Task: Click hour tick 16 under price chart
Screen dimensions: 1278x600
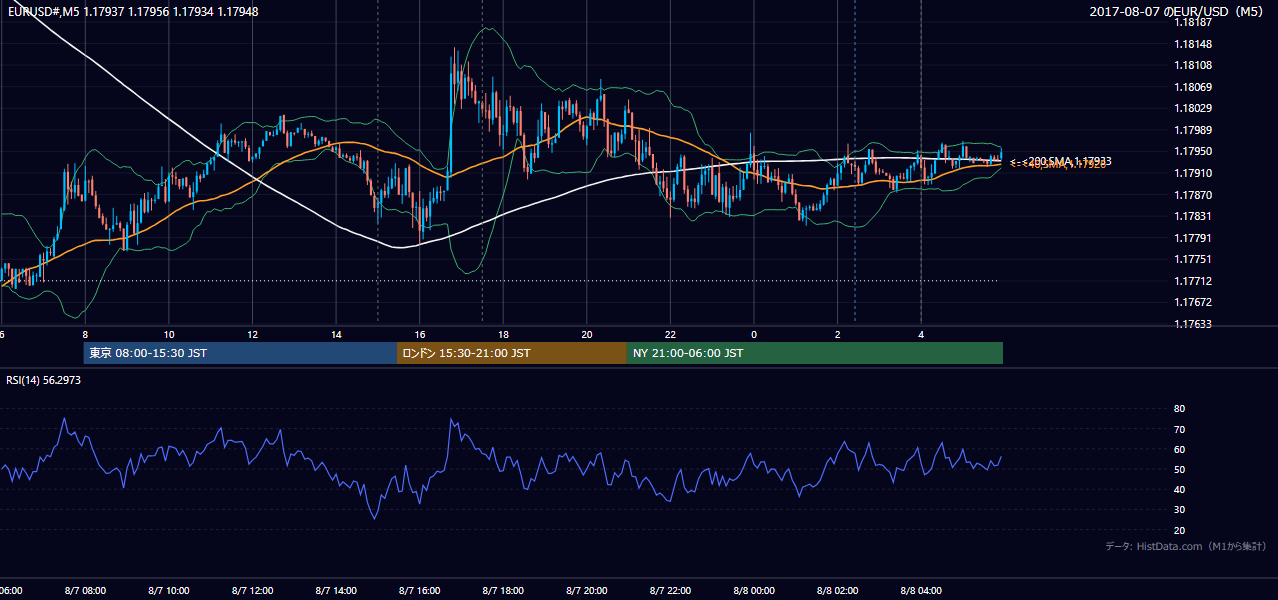Action: point(420,334)
